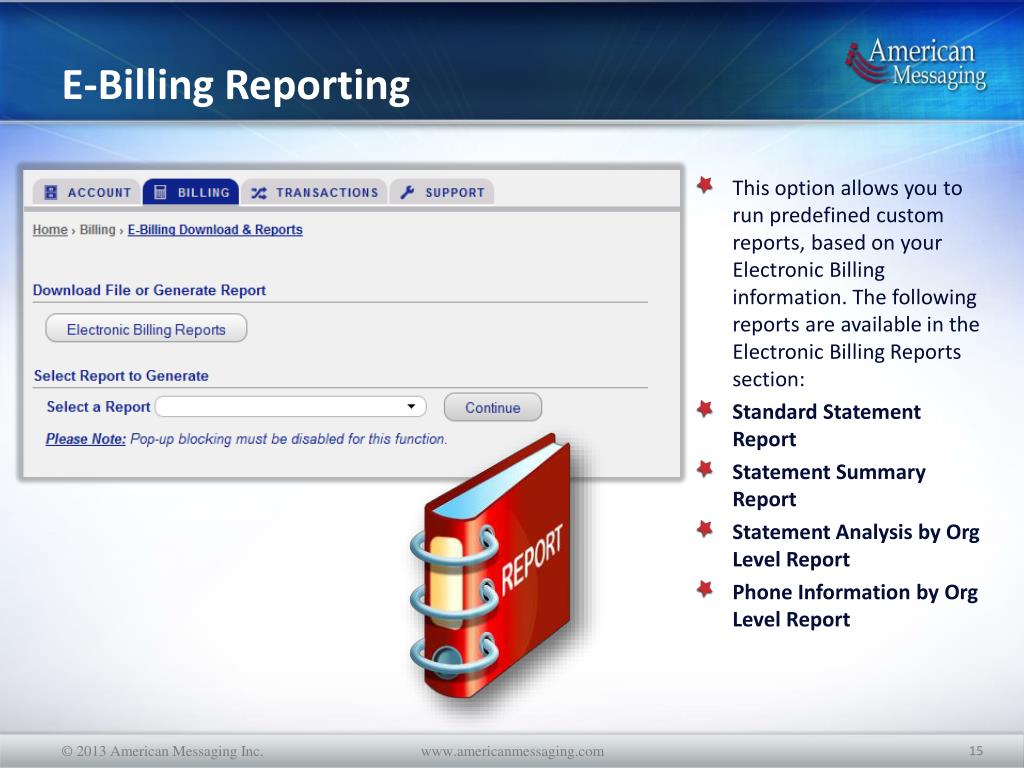This screenshot has height=768, width=1024.
Task: Click the Please Note link
Action: pos(86,439)
